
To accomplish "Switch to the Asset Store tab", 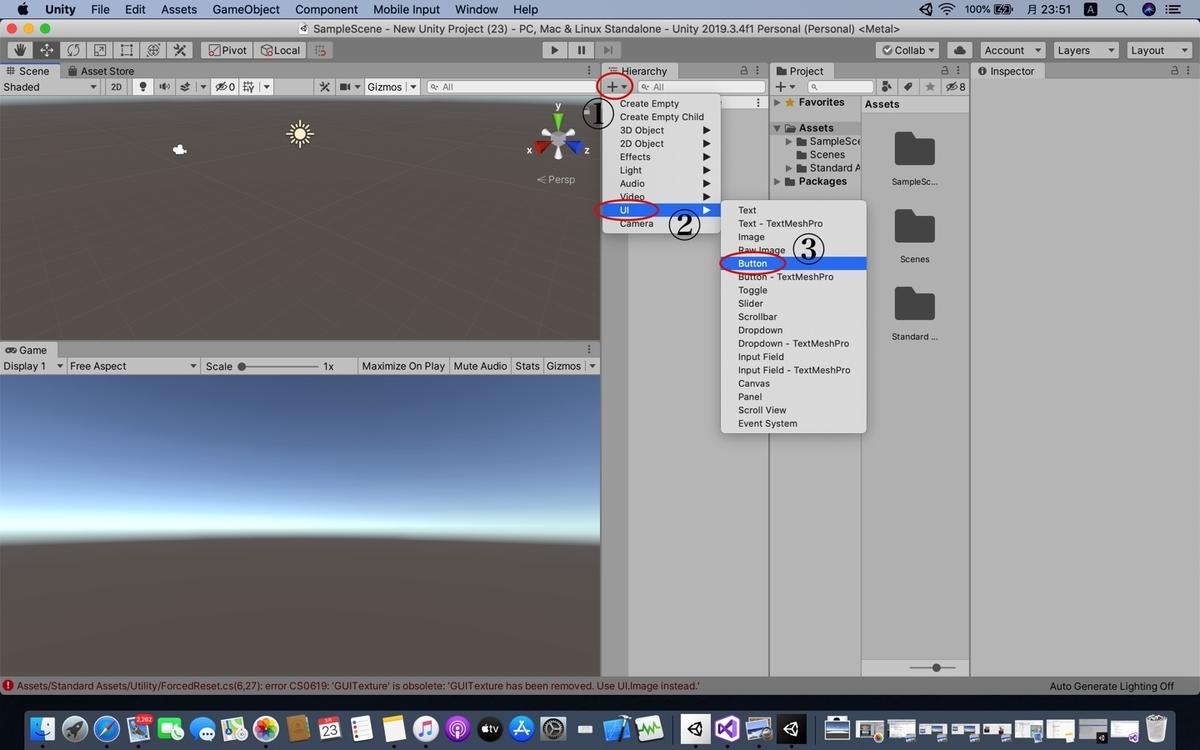I will (100, 71).
